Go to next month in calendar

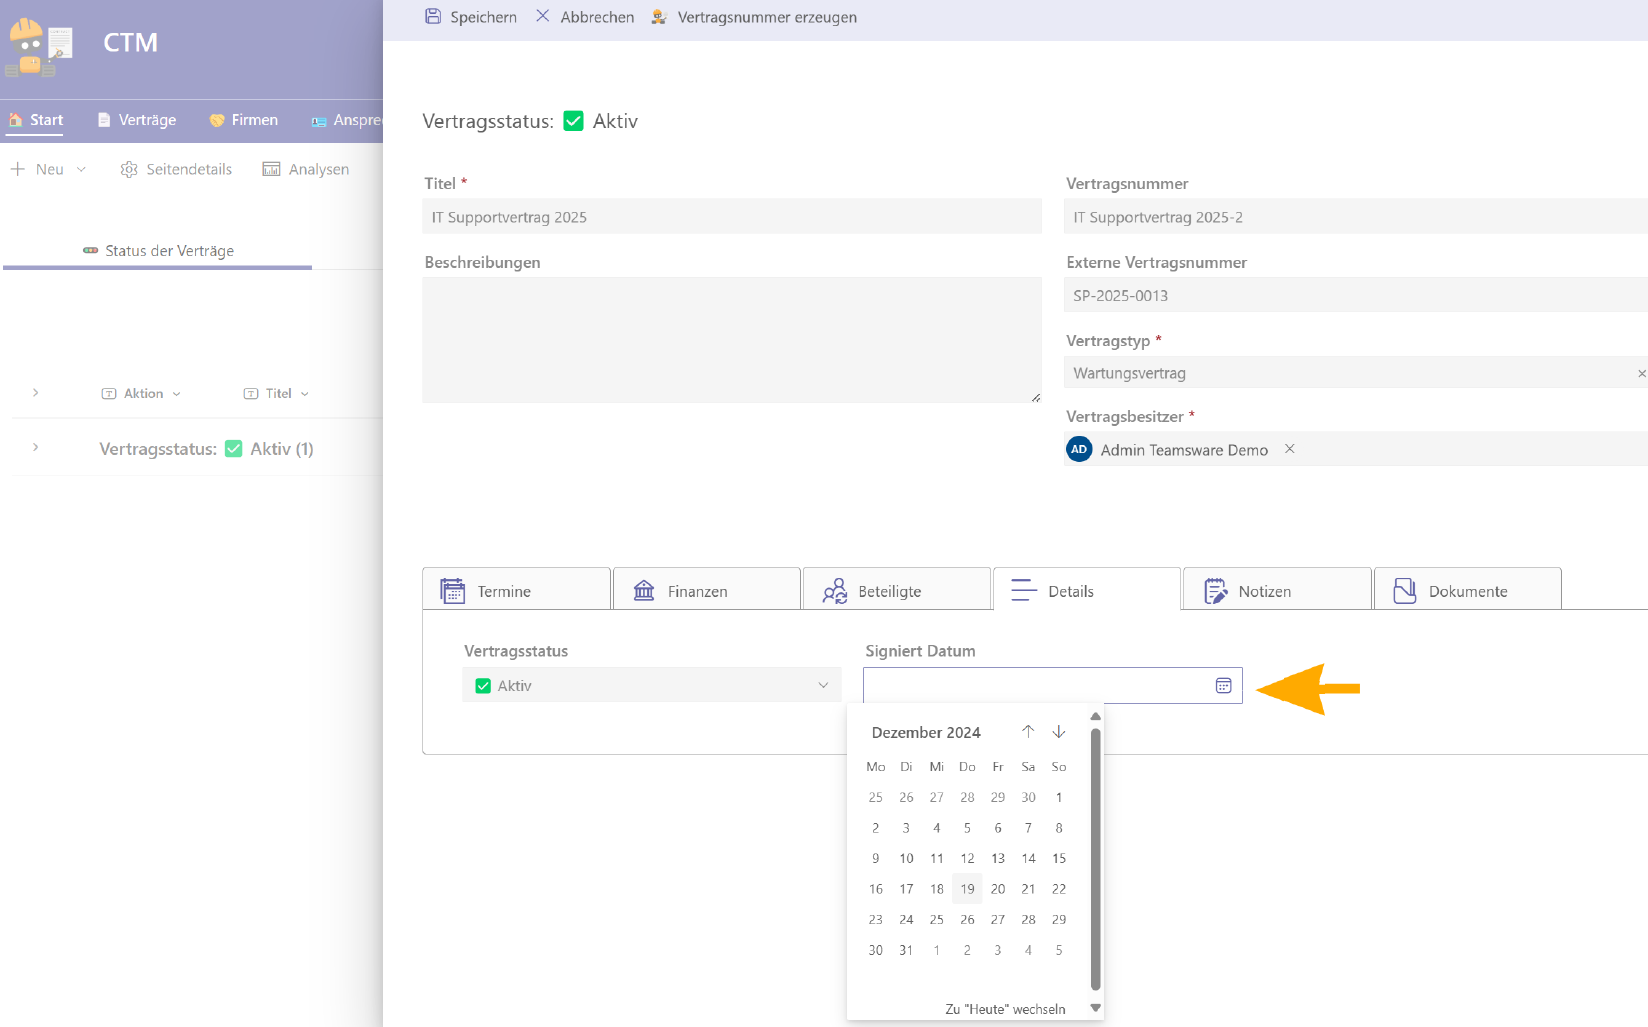coord(1059,732)
